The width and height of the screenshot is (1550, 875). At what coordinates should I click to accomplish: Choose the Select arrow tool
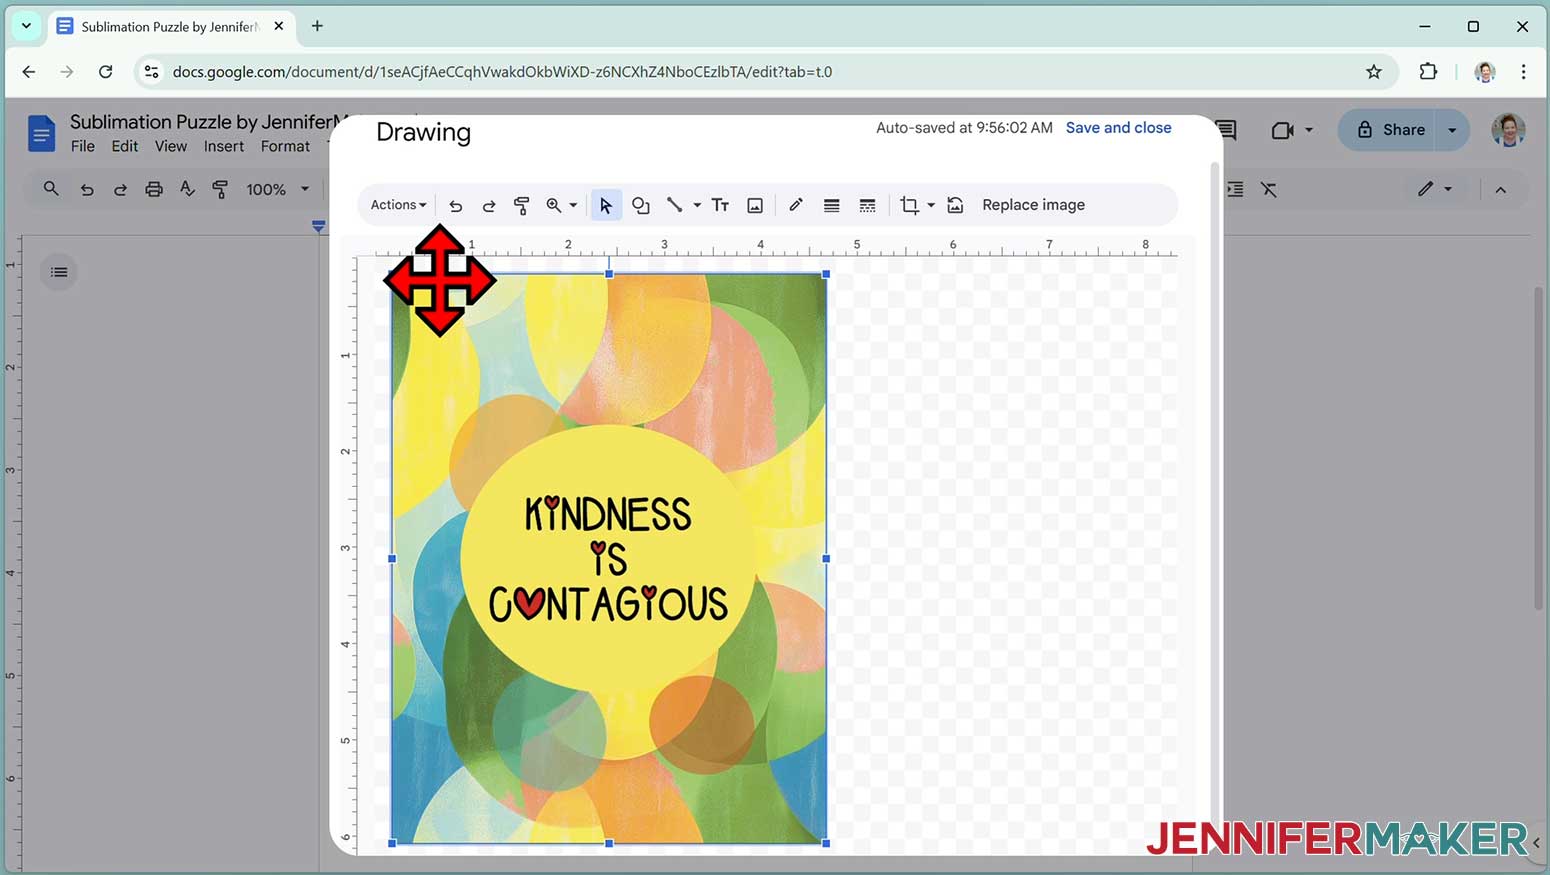[x=606, y=205]
